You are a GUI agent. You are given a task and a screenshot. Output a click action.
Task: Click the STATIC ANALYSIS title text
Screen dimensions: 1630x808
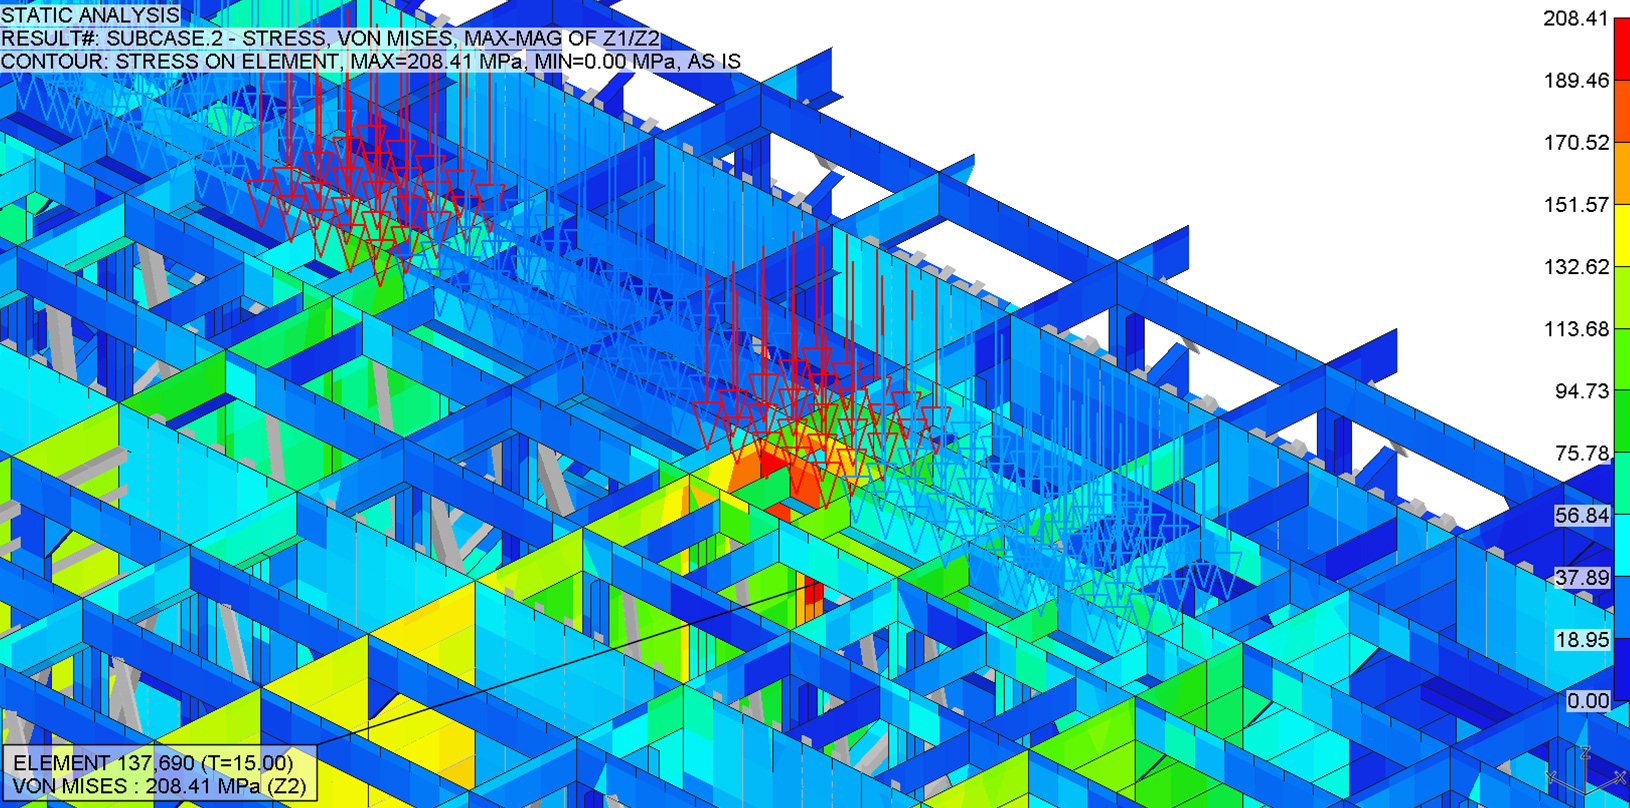tap(91, 14)
